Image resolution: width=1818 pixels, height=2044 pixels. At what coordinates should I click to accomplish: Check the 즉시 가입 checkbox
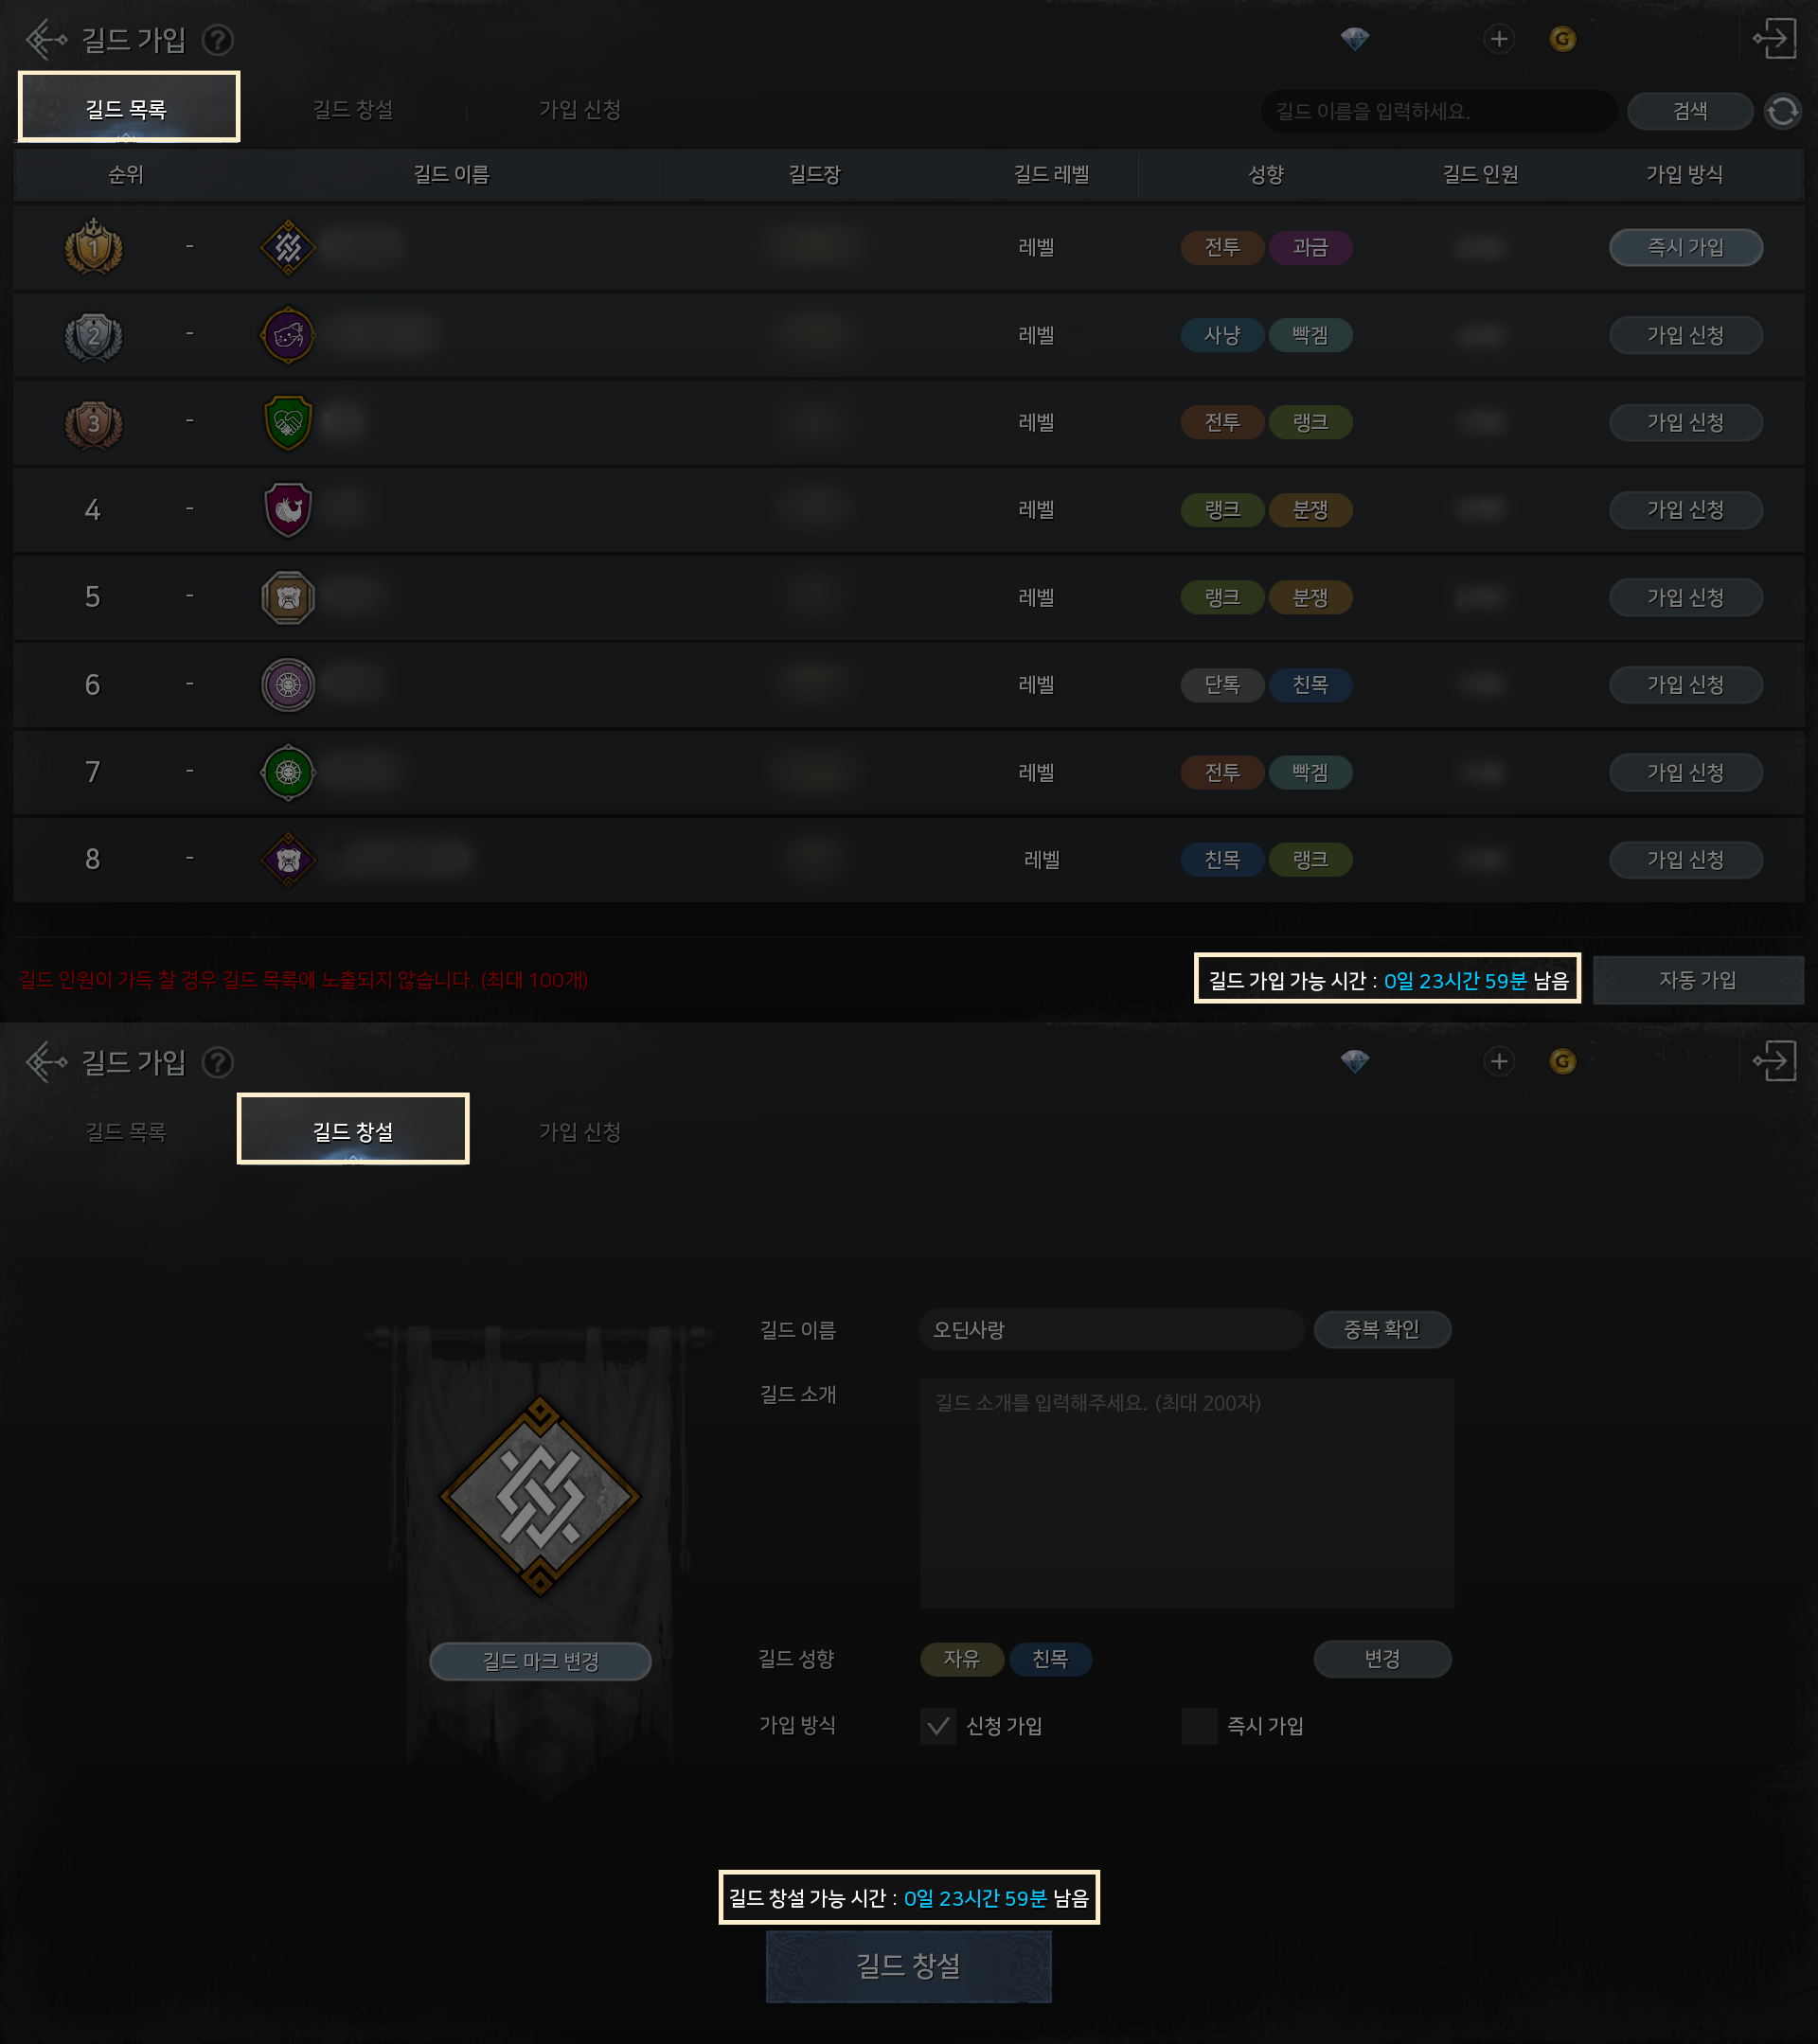click(1199, 1726)
